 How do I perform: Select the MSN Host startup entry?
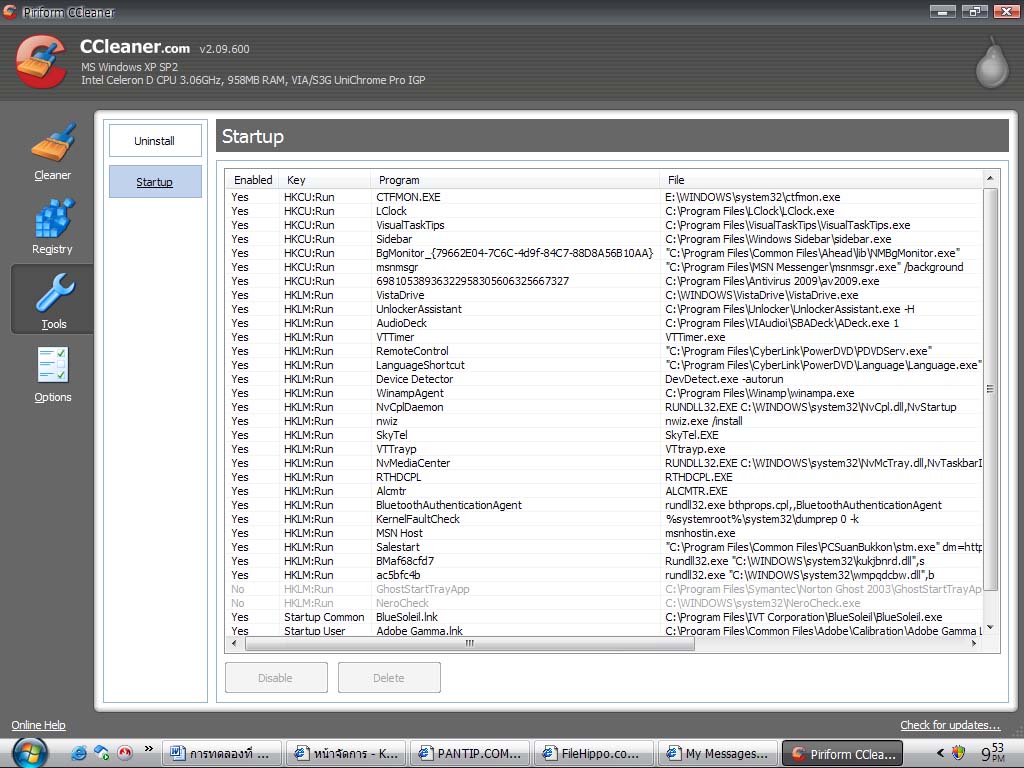coord(603,534)
